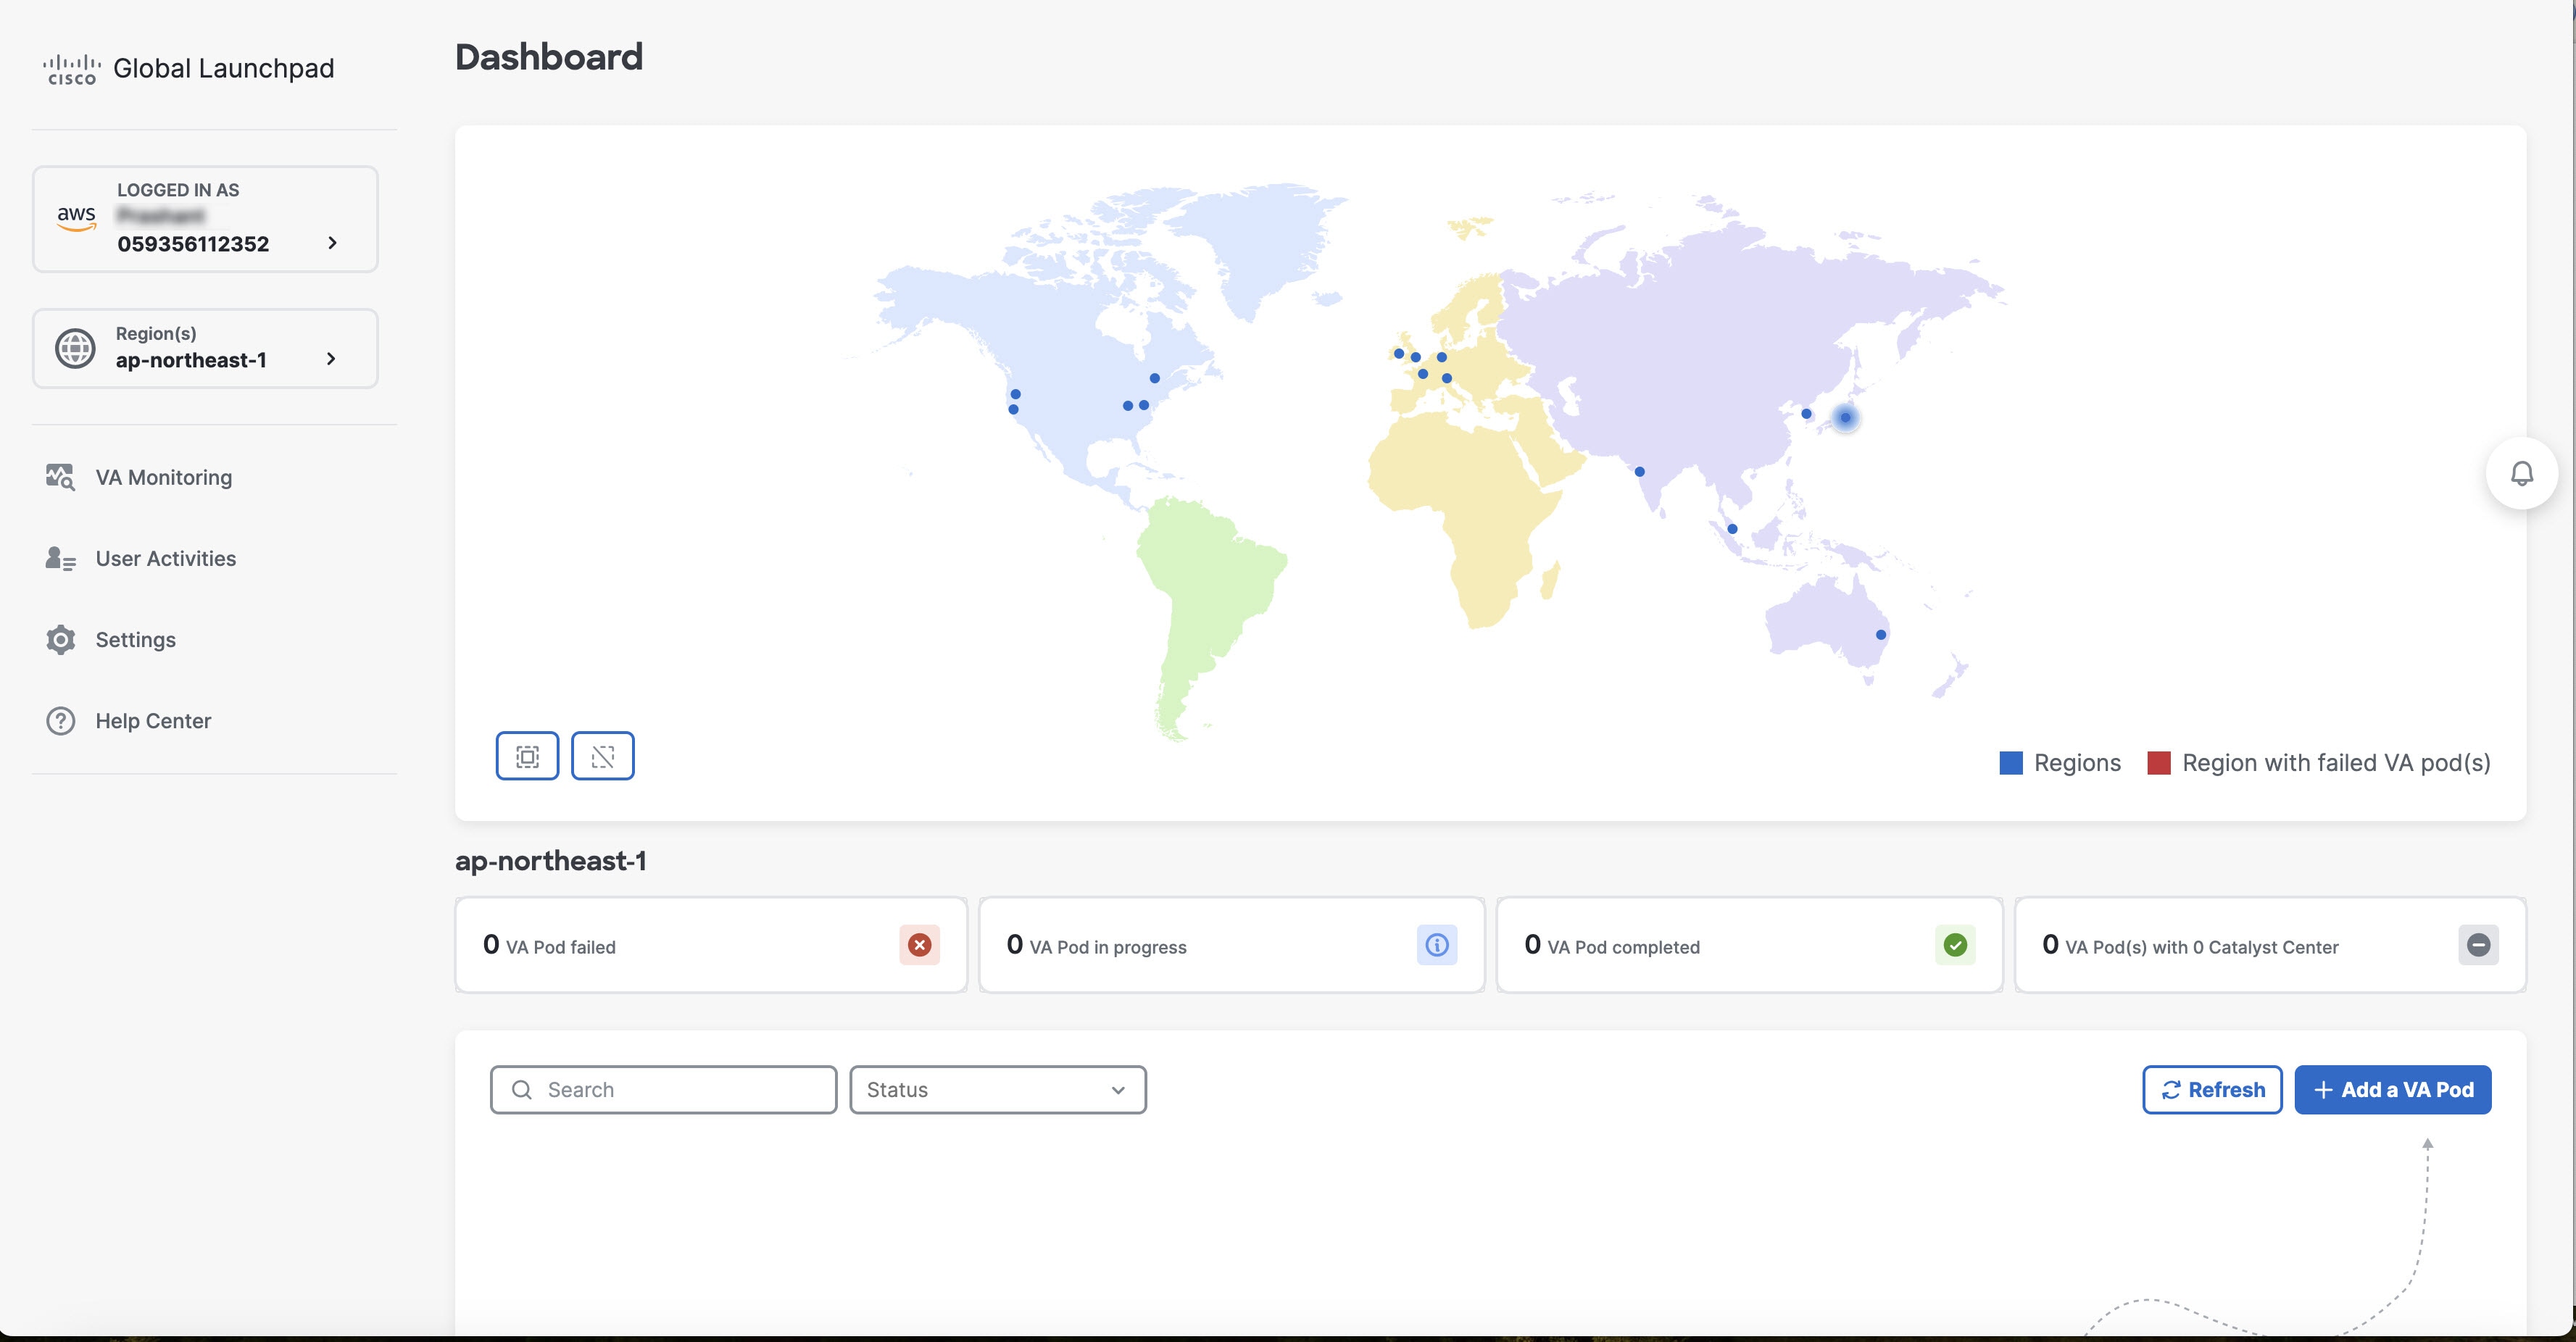Open User Activities page

pos(165,558)
